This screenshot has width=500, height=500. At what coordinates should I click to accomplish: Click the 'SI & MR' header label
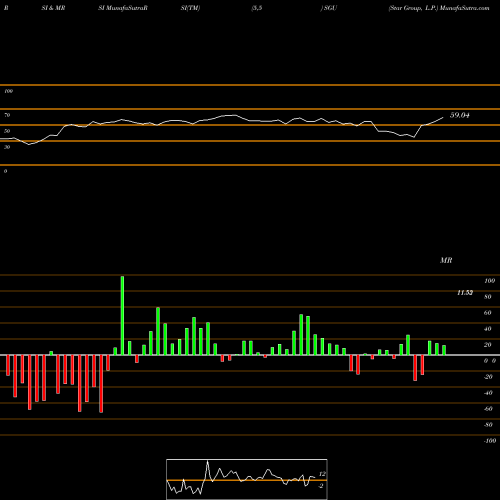point(53,8)
